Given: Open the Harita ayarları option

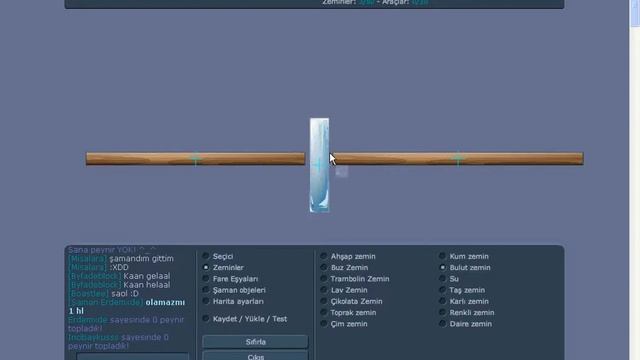Looking at the screenshot, I should coord(206,301).
